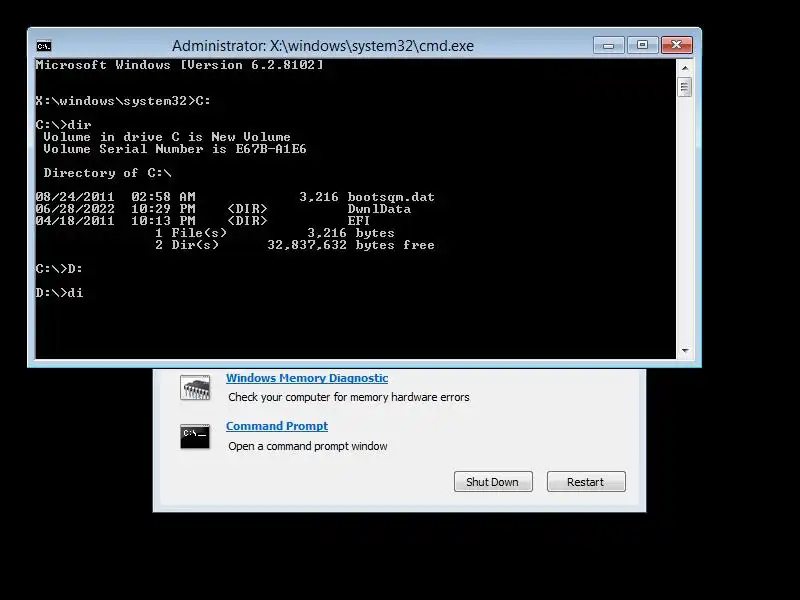Click the 'EFI' directory entry

click(x=359, y=221)
